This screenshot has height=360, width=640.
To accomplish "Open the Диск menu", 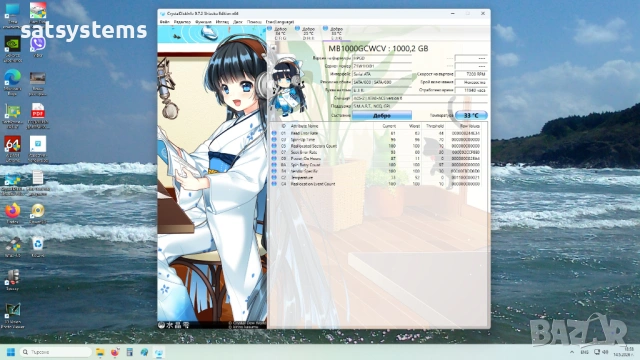I will coord(238,22).
